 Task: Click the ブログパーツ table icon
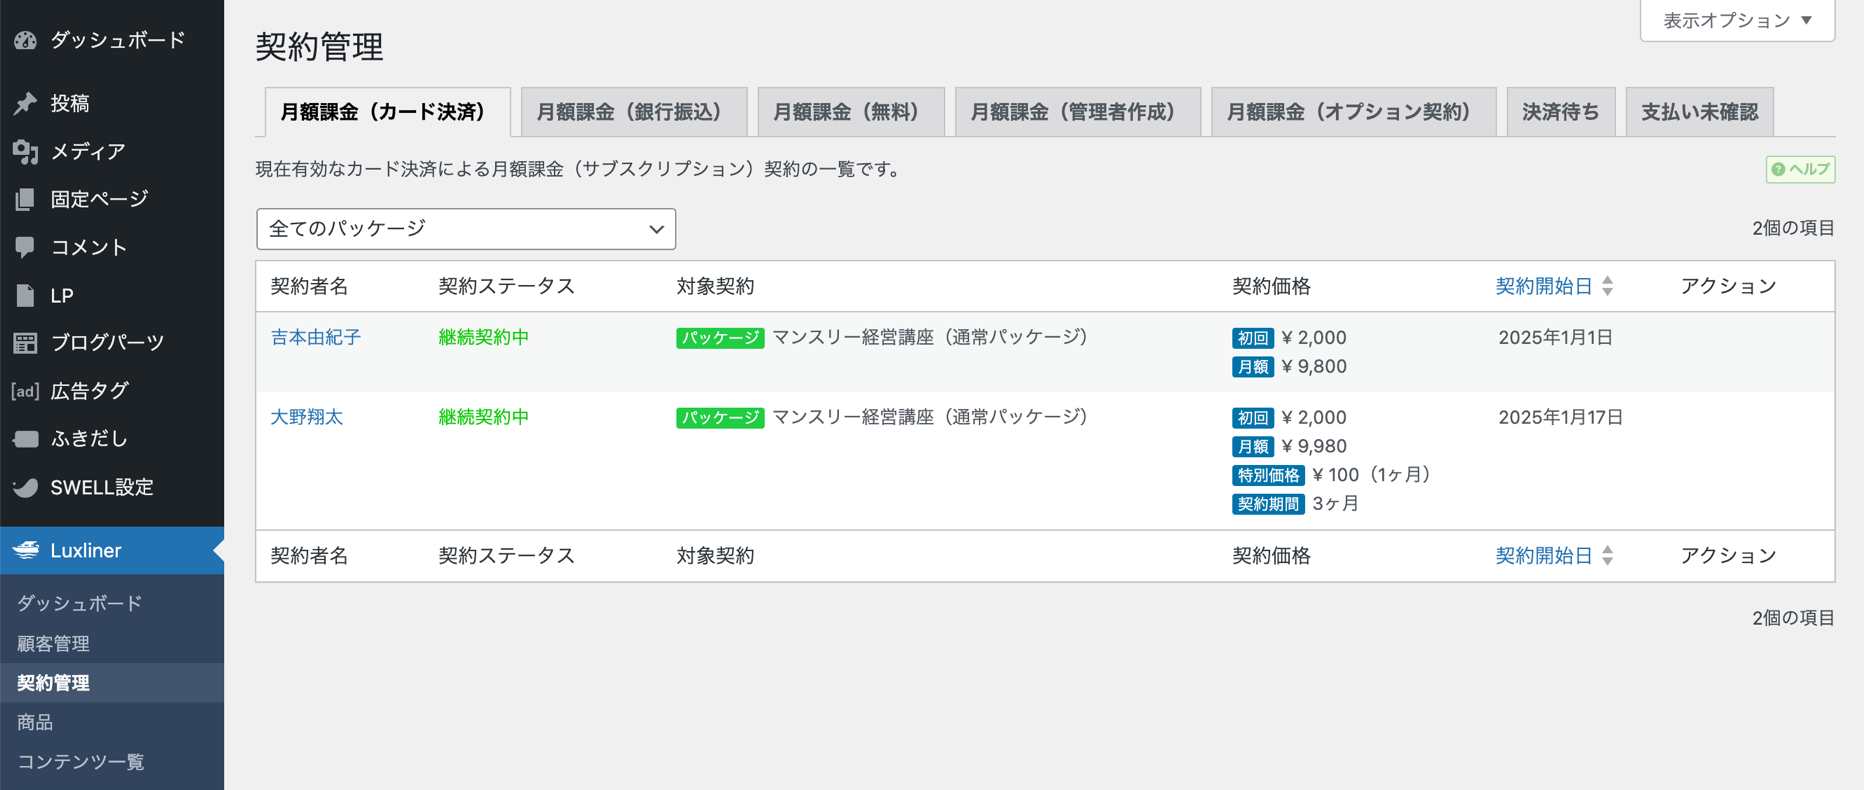(25, 343)
